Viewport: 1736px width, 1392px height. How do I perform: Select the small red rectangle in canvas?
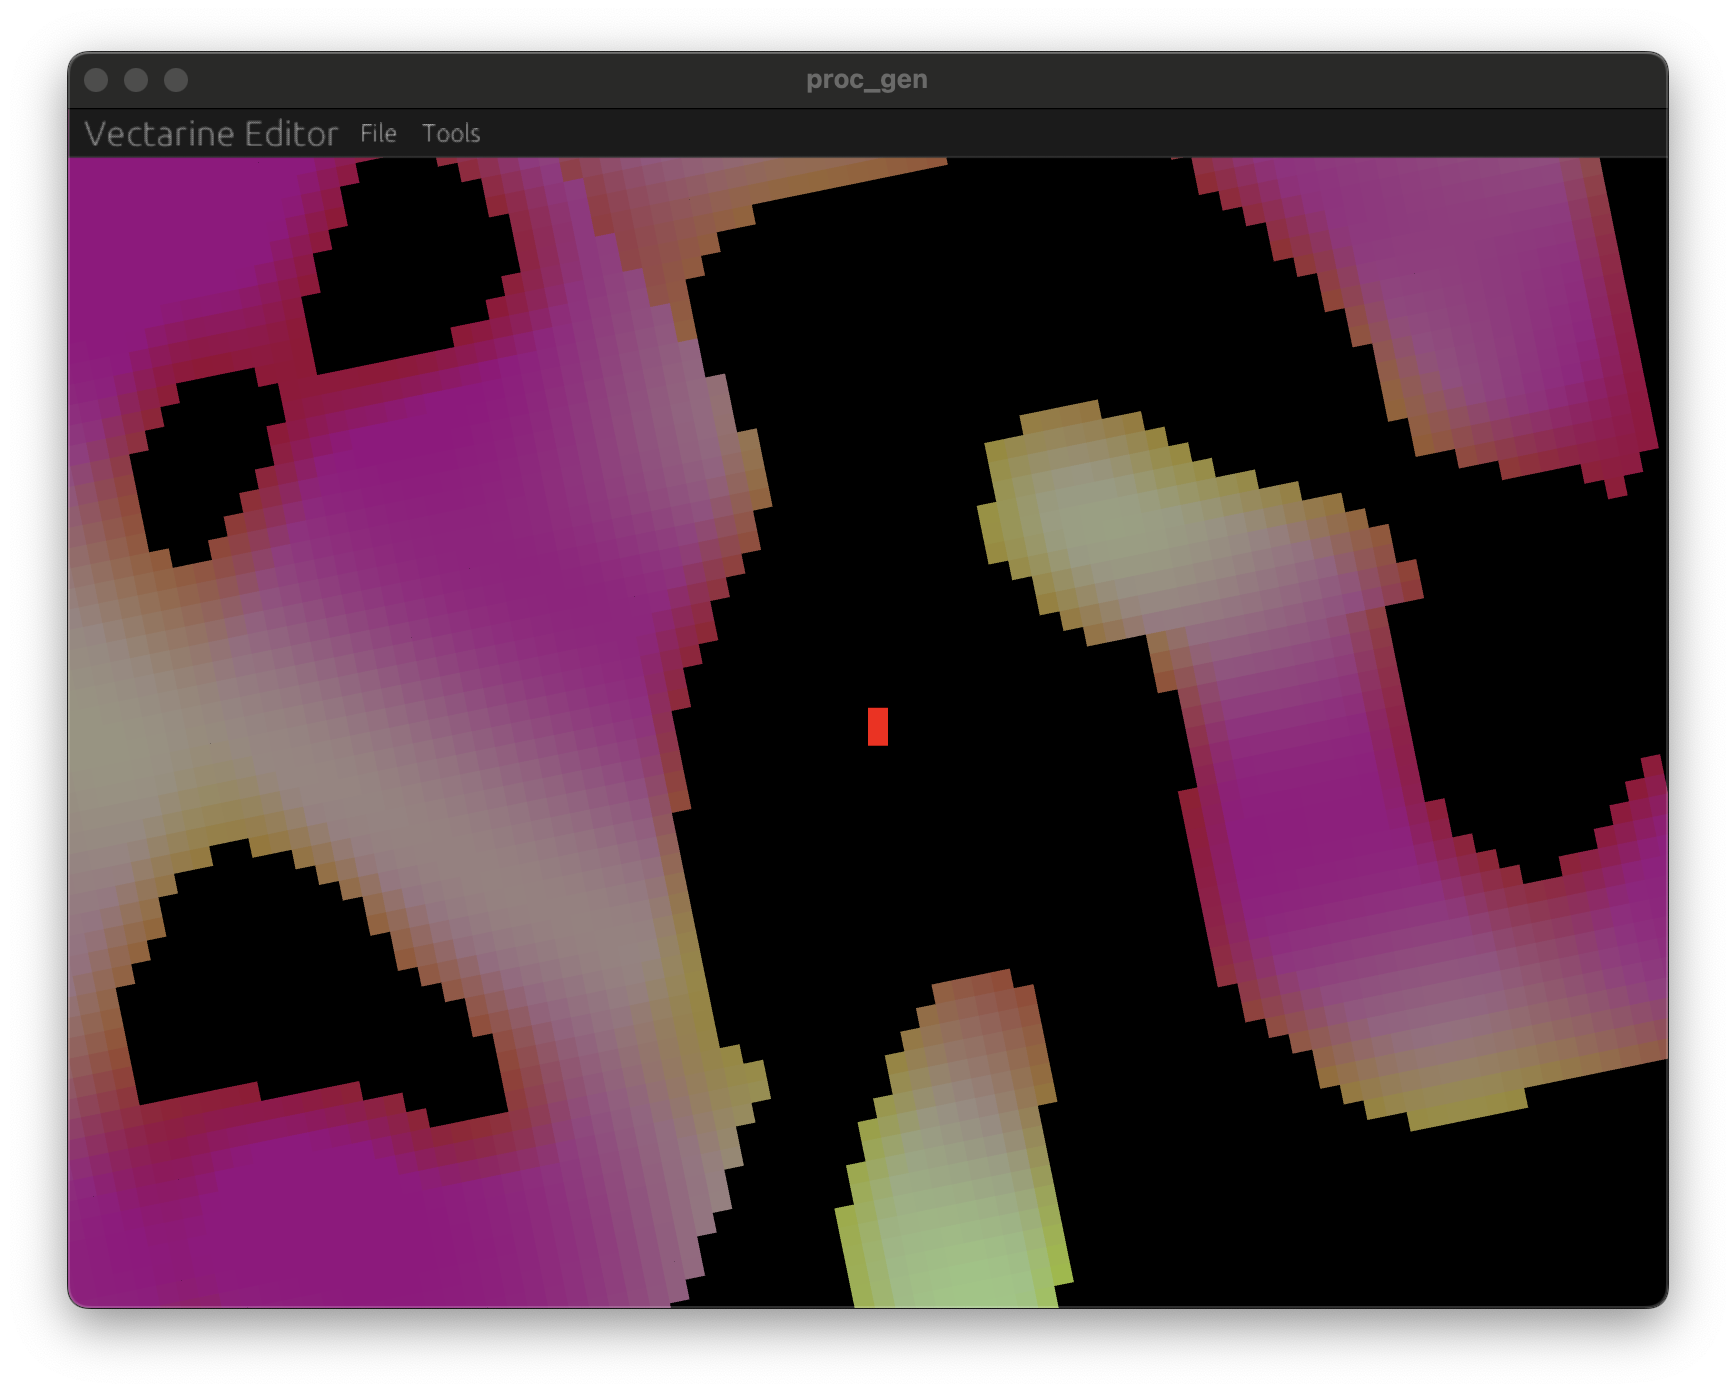[878, 727]
